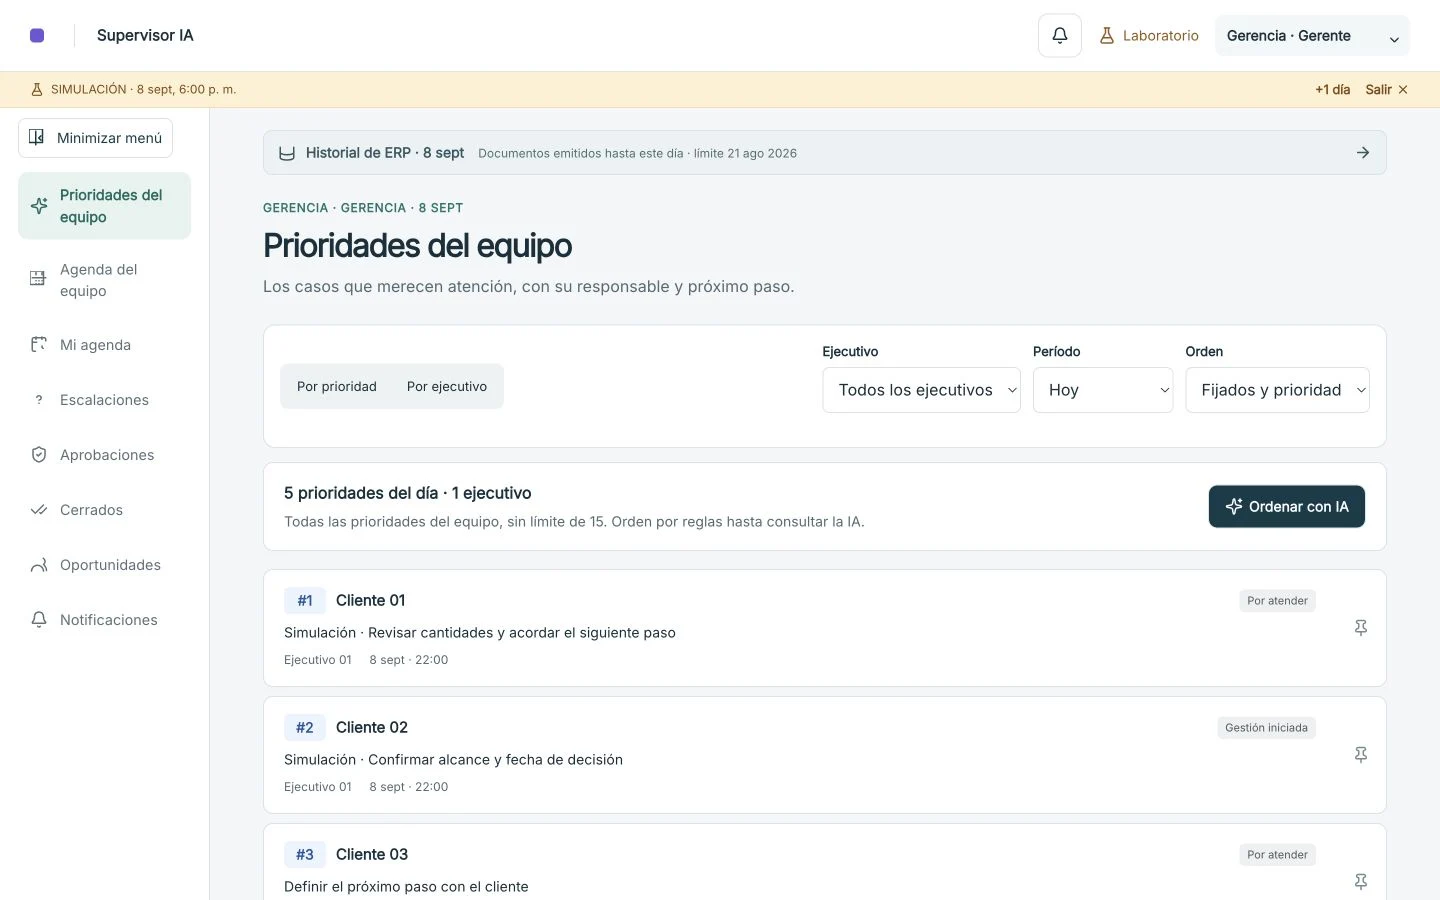Go to Agenda del equipo
This screenshot has height=900, width=1440.
click(104, 280)
